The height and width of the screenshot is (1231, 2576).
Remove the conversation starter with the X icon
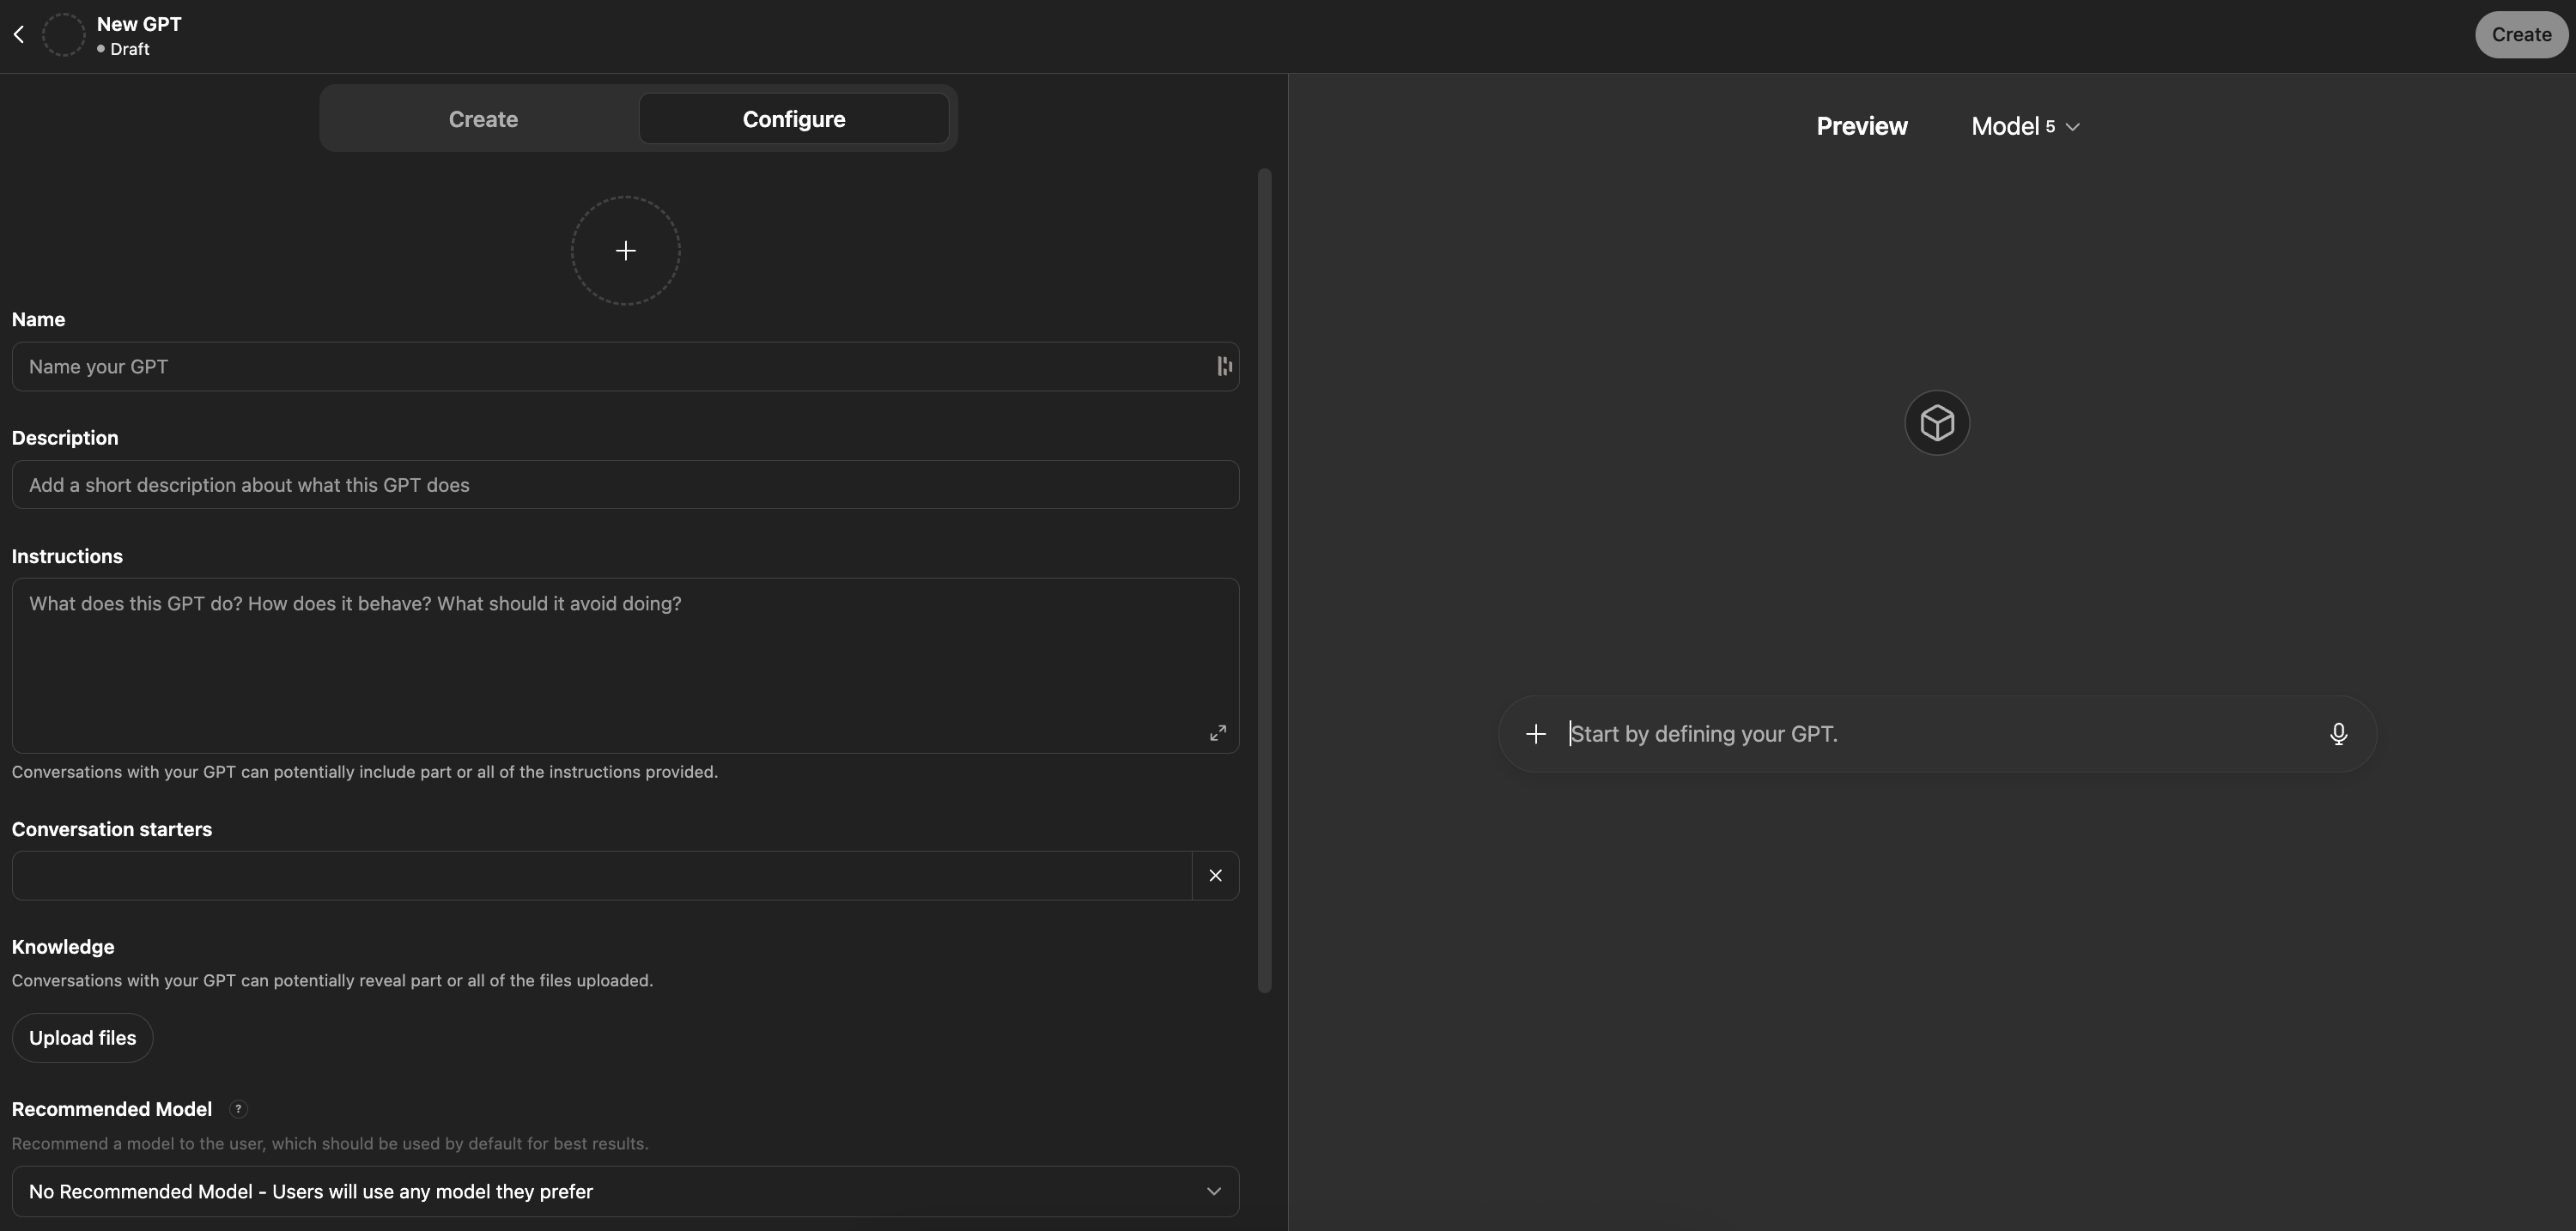point(1215,876)
